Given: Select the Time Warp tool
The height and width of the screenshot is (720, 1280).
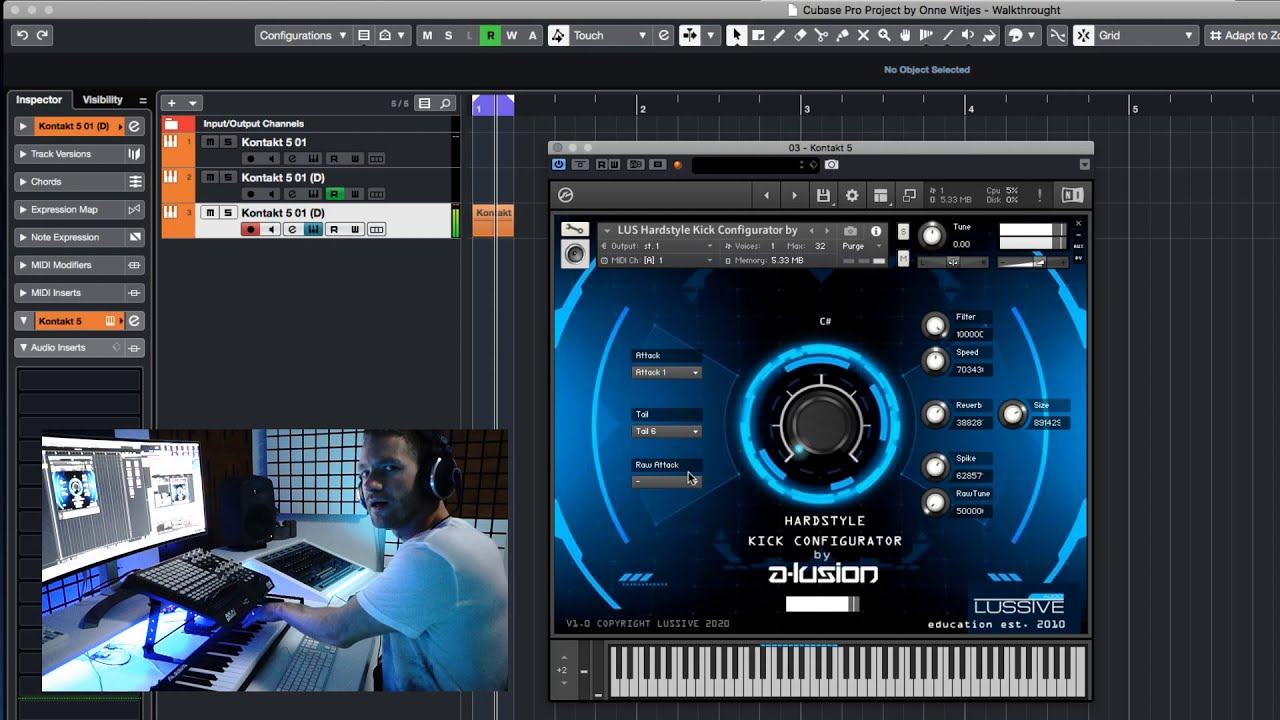Looking at the screenshot, I should point(926,35).
